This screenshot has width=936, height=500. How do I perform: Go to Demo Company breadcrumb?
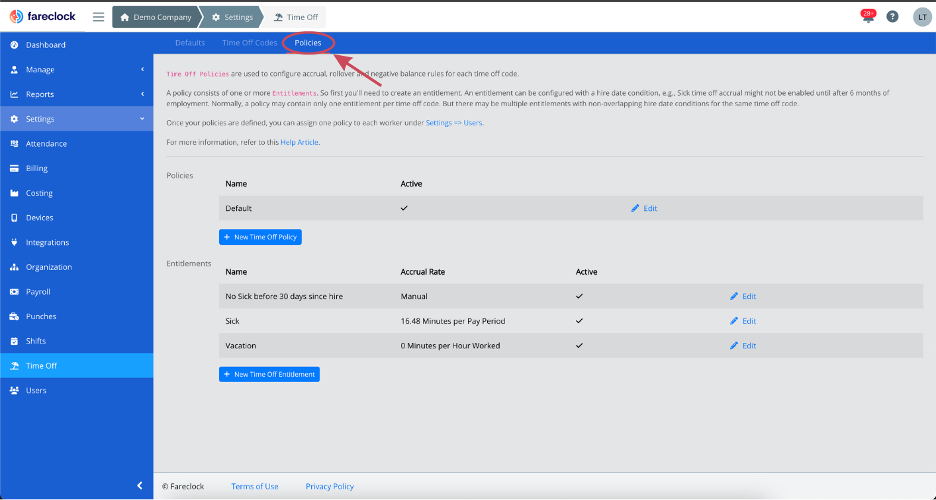[x=156, y=17]
